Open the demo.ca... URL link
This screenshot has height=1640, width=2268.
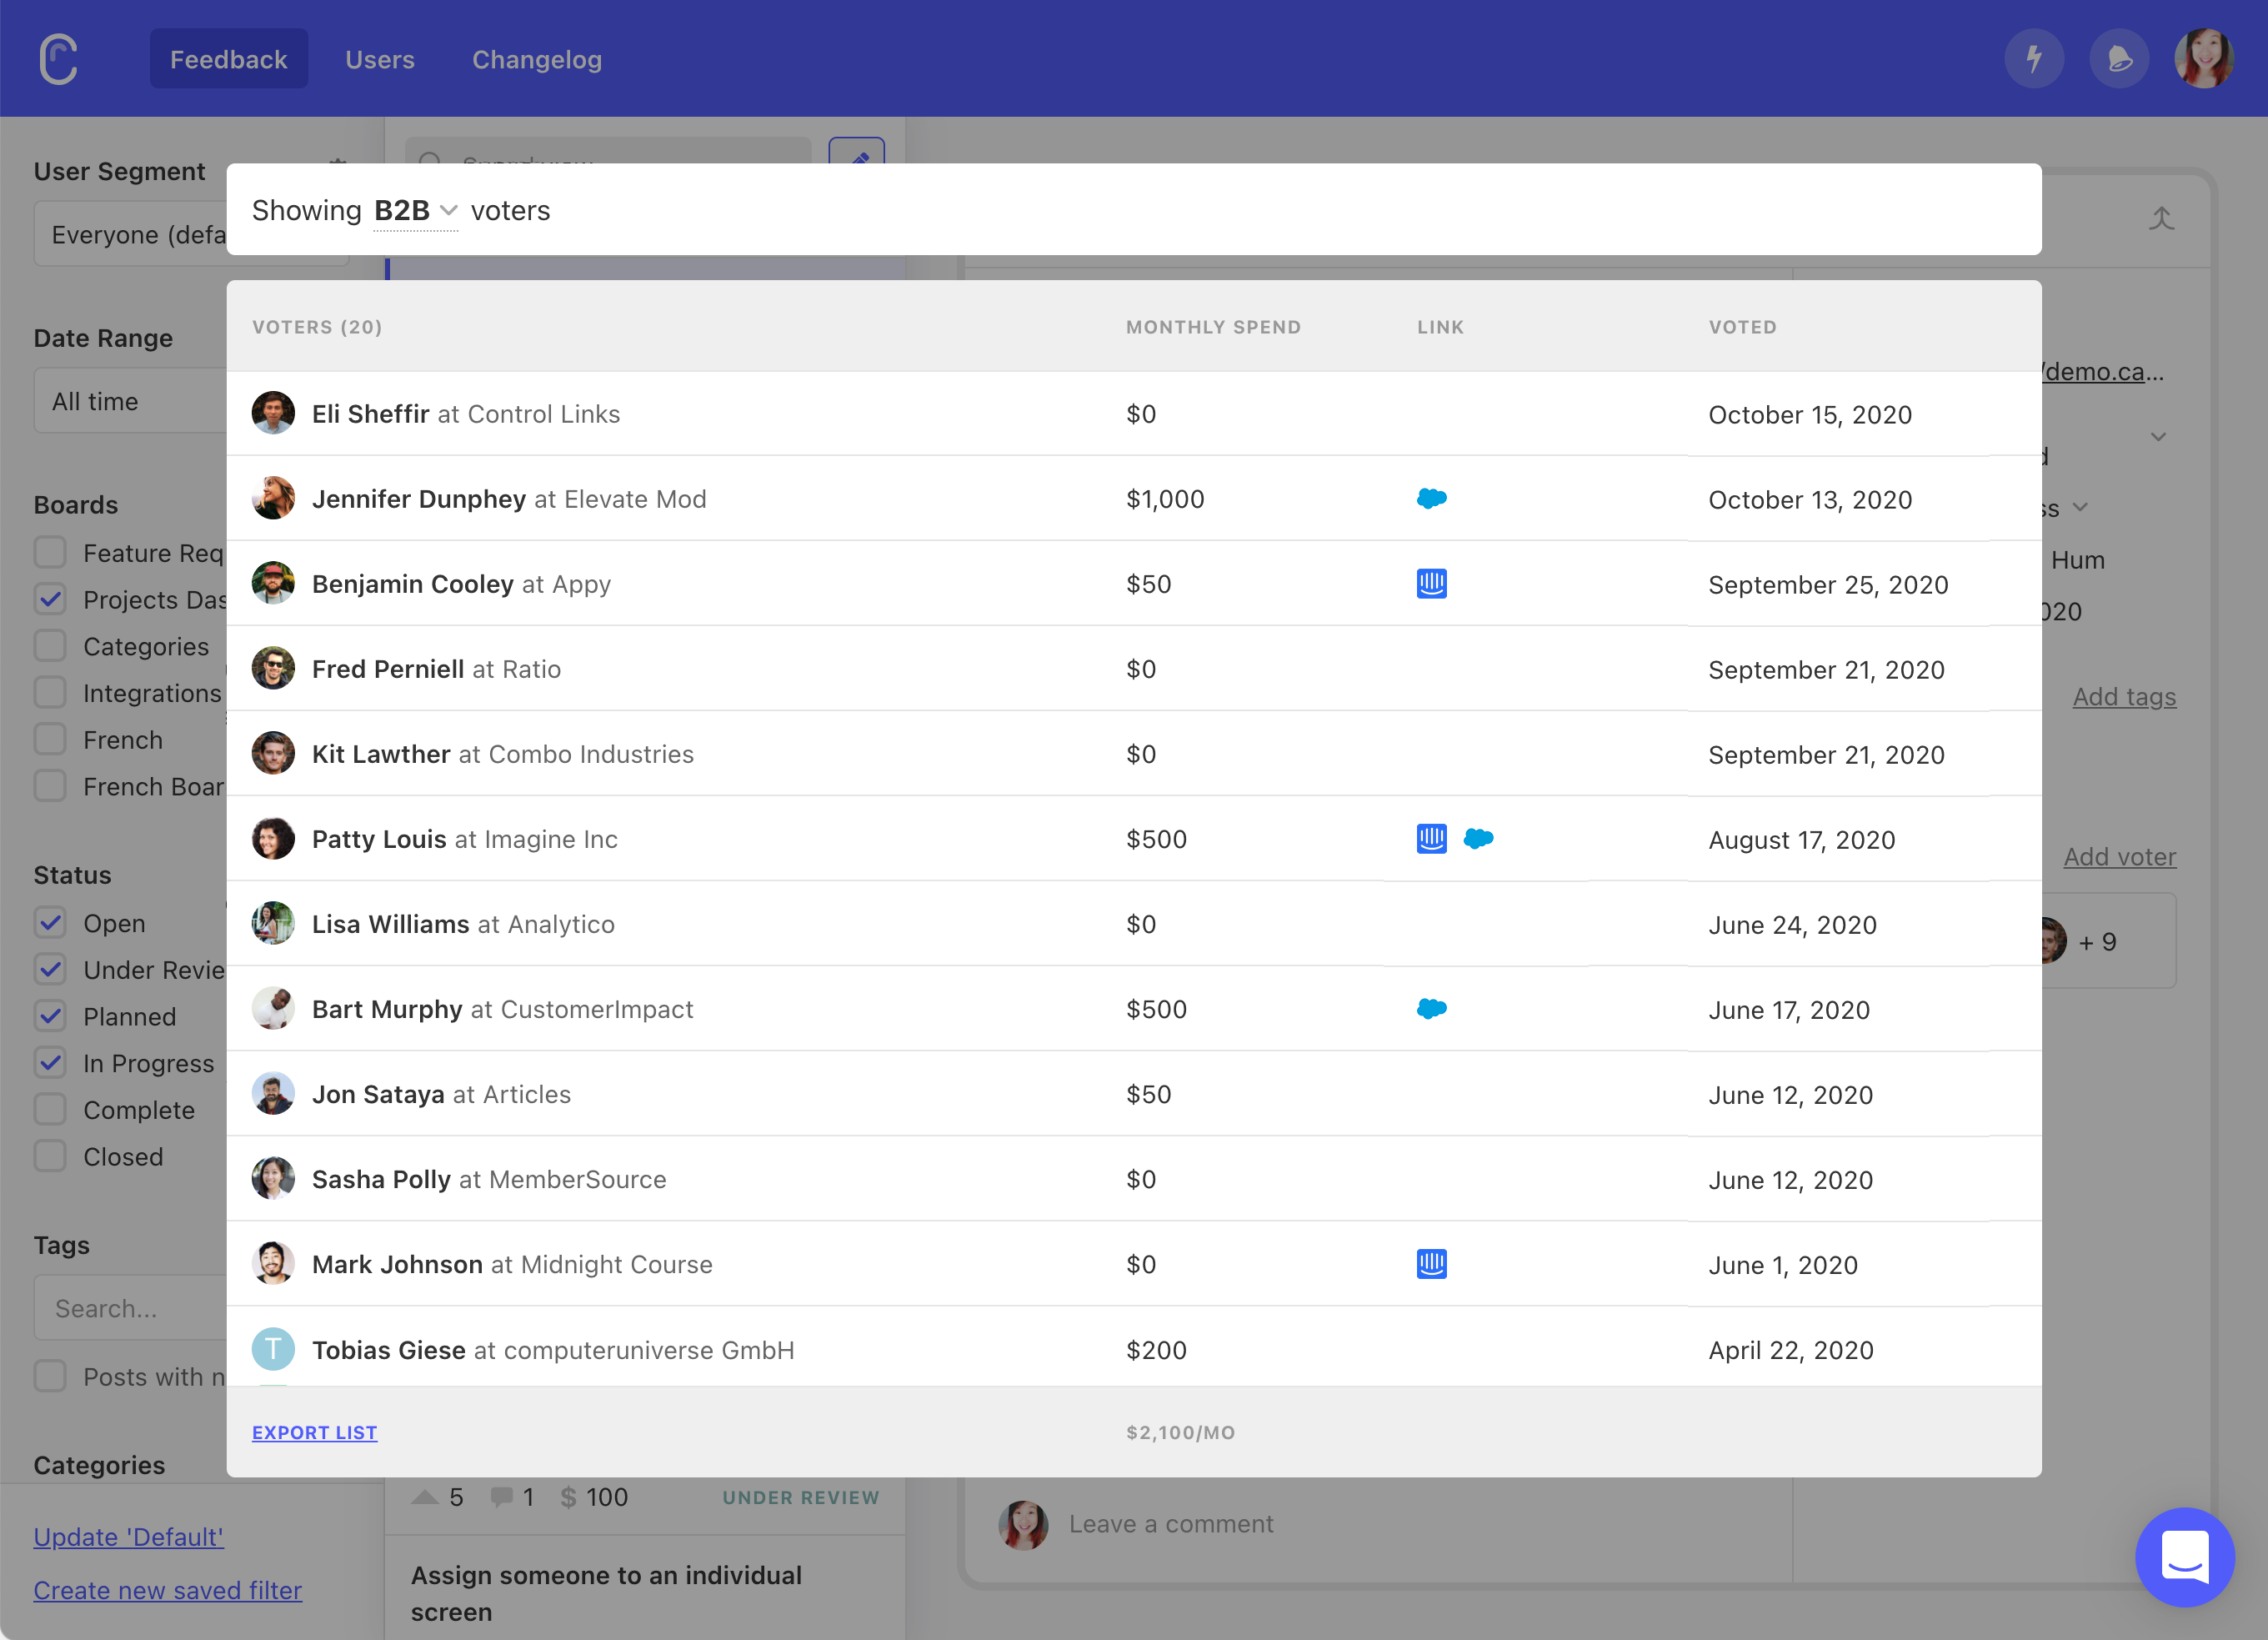pos(2103,371)
